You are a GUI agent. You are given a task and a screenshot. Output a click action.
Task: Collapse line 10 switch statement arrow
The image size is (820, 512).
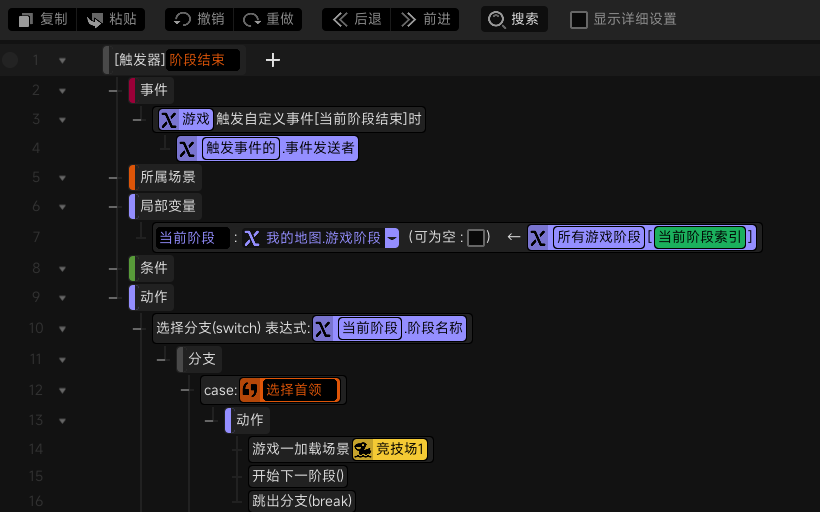point(62,329)
